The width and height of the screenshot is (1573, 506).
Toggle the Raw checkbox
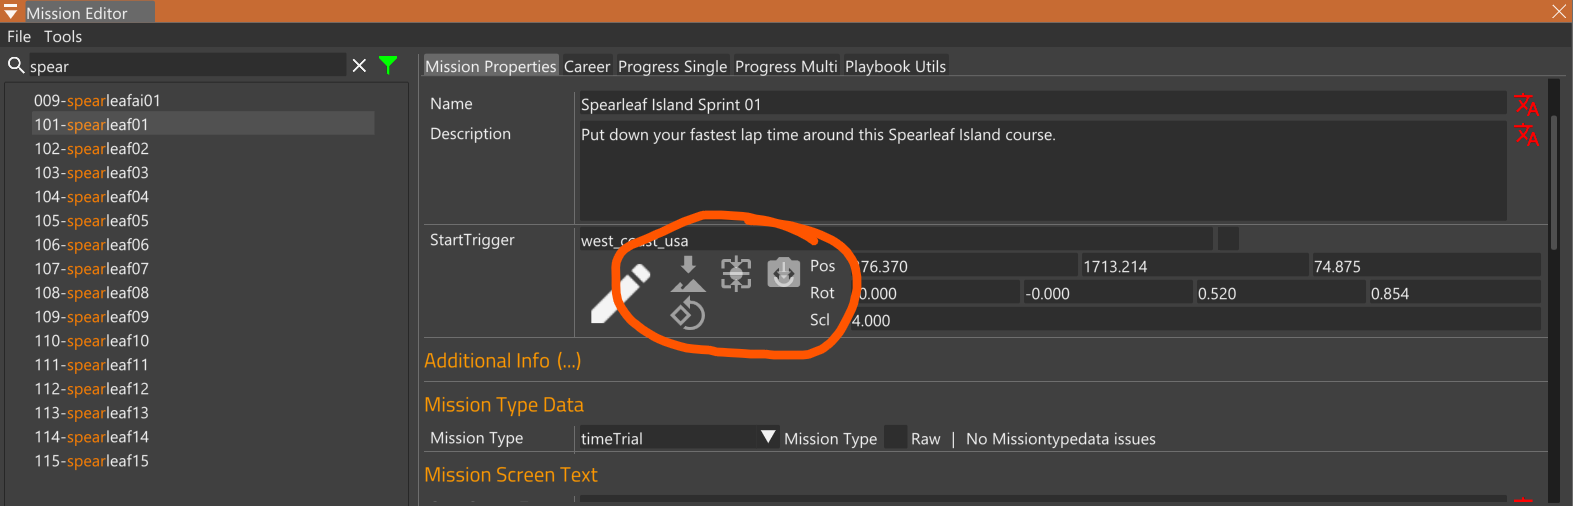(896, 438)
